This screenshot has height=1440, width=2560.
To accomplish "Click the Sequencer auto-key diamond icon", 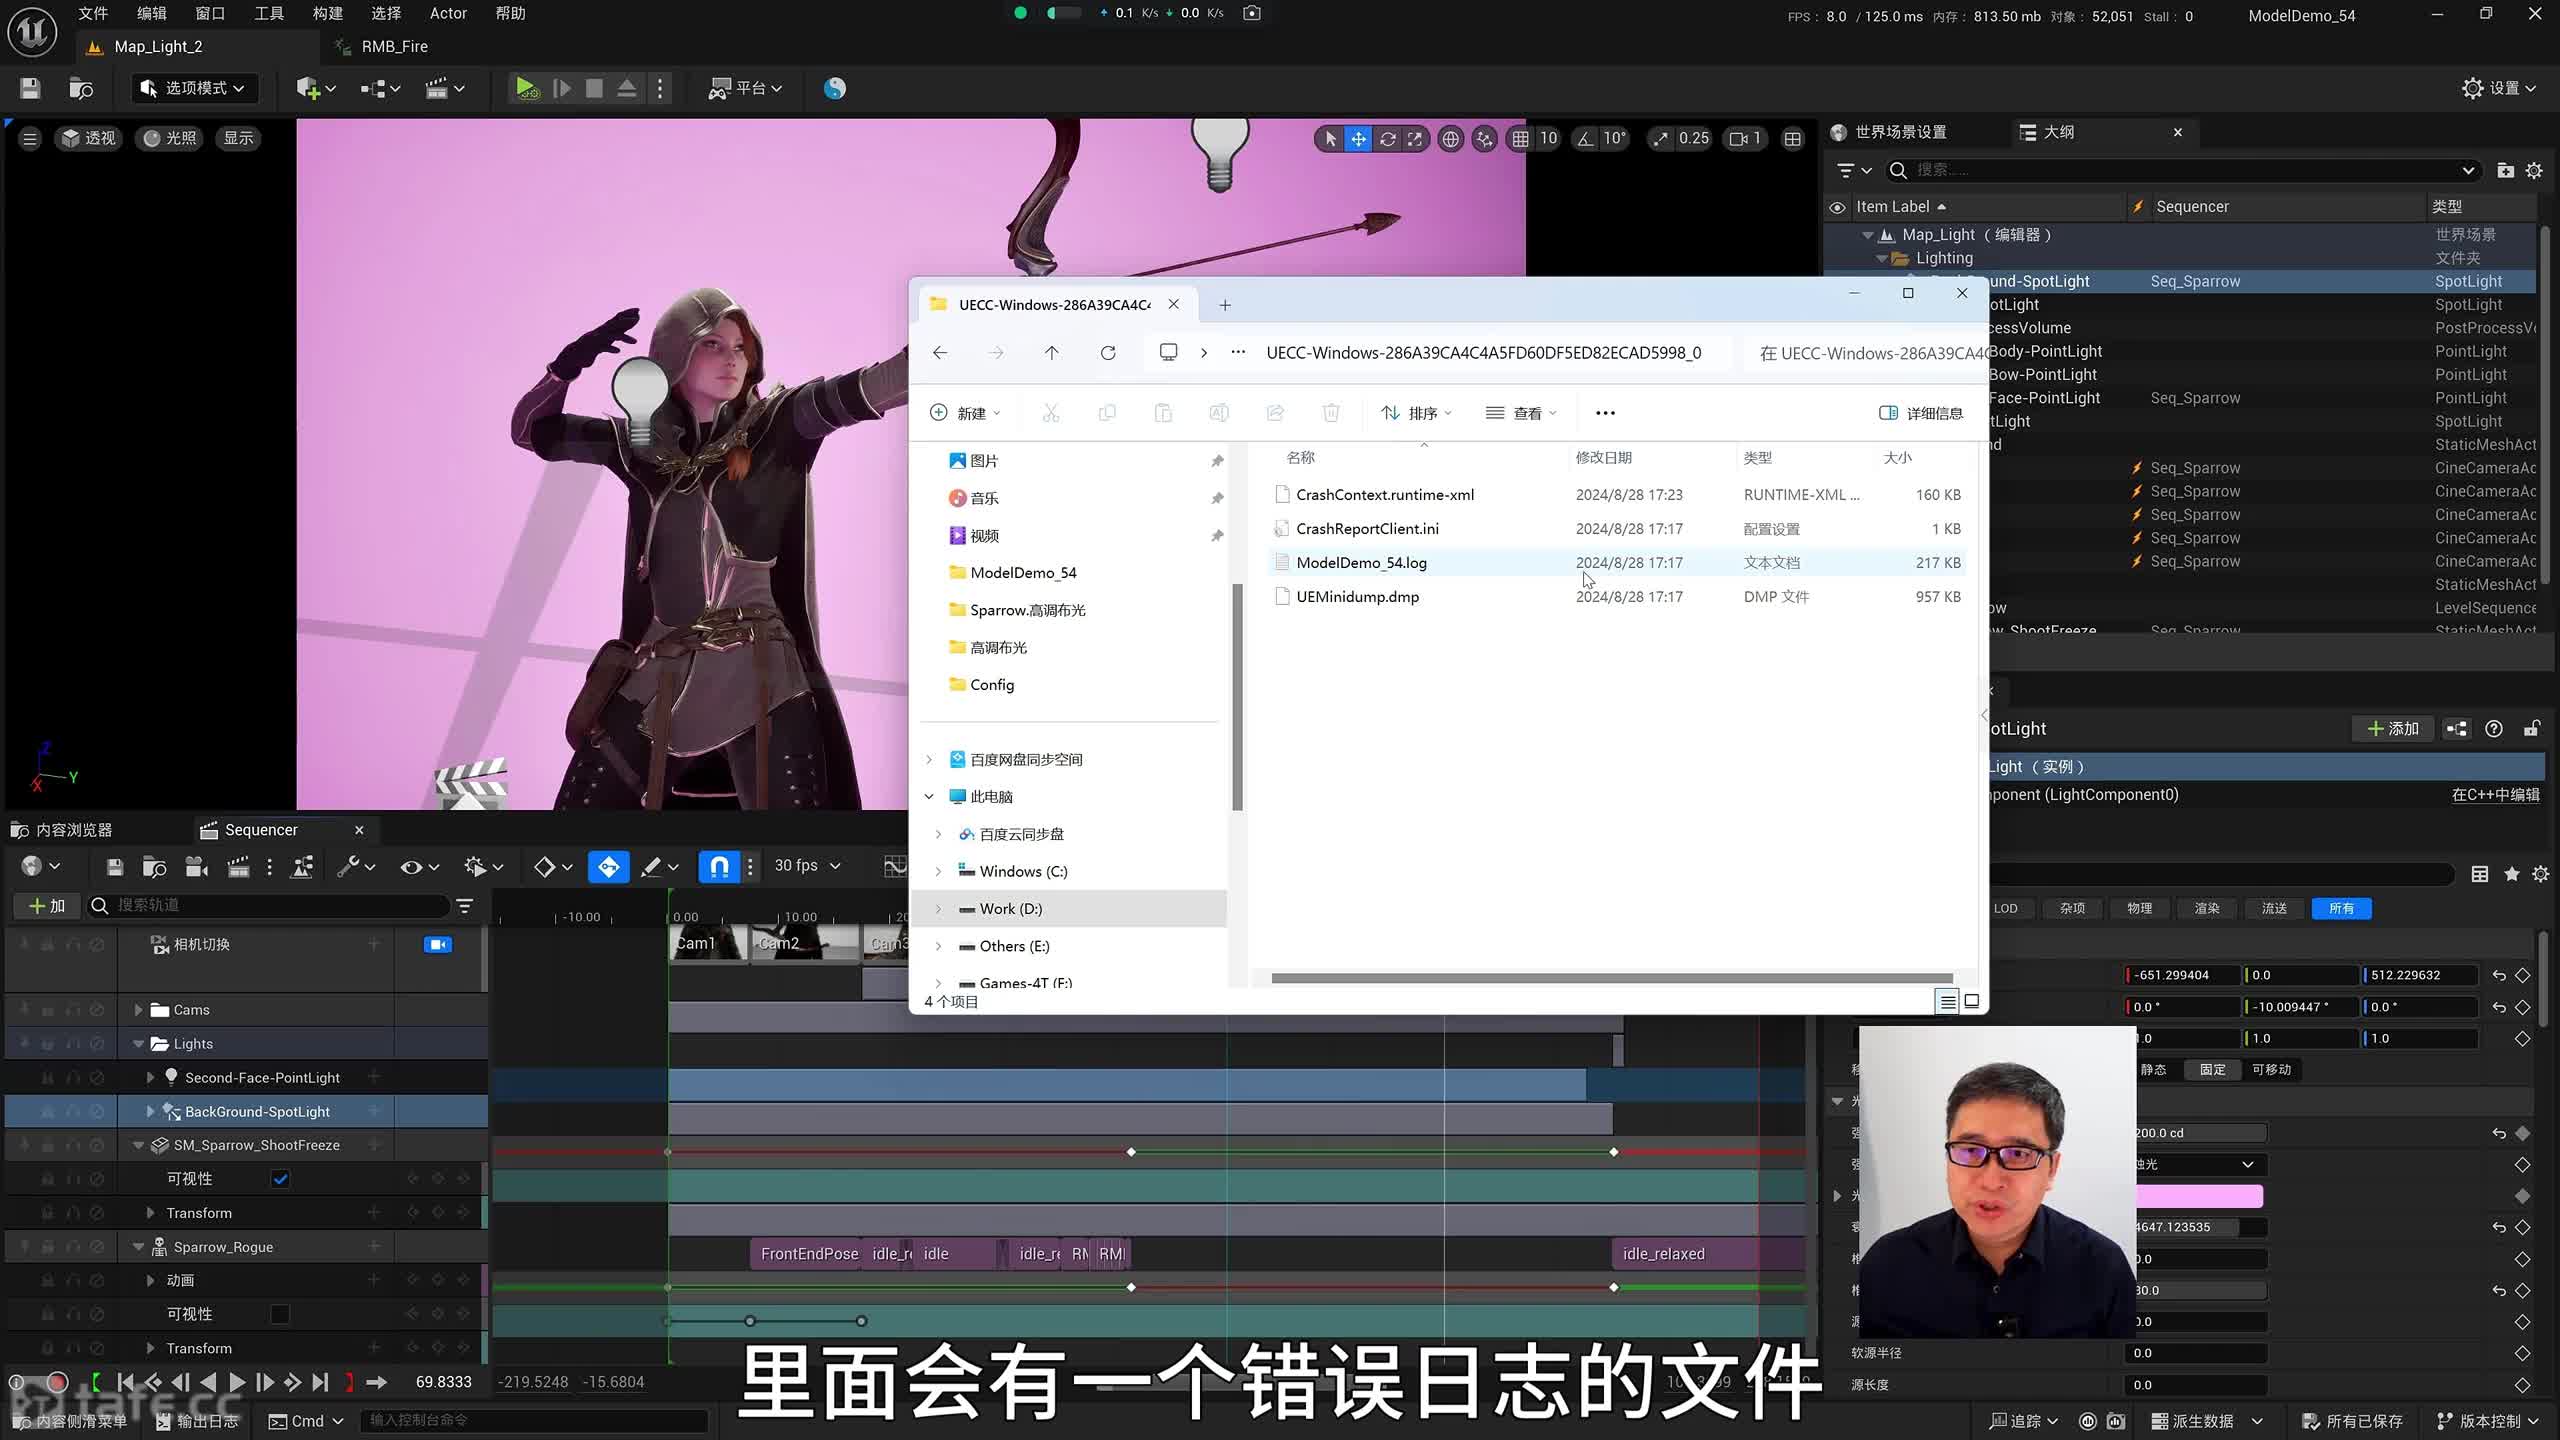I will click(x=608, y=866).
